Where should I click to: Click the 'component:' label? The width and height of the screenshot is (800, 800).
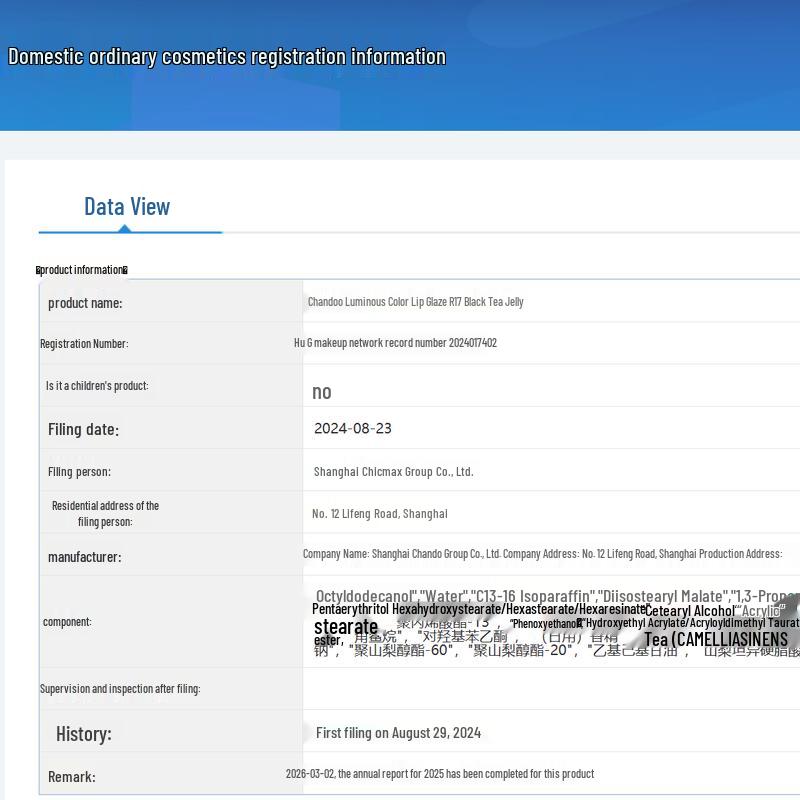[67, 622]
